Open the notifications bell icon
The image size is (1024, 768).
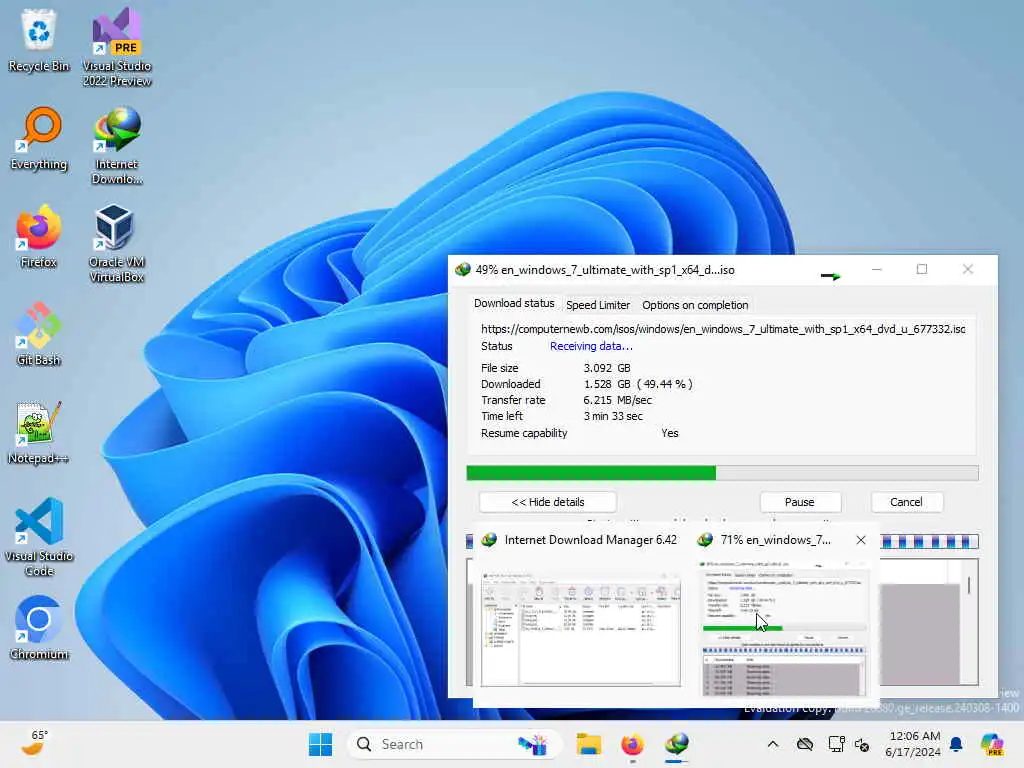956,744
